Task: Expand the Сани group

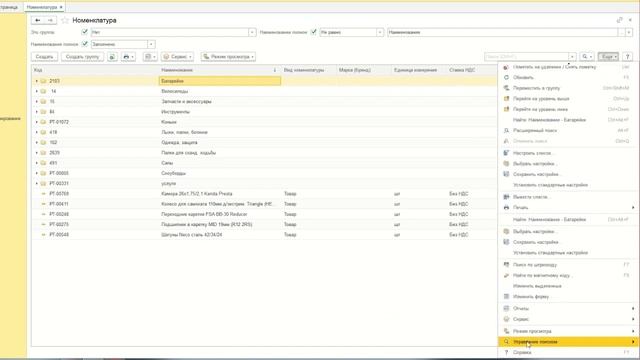Action: point(37,163)
